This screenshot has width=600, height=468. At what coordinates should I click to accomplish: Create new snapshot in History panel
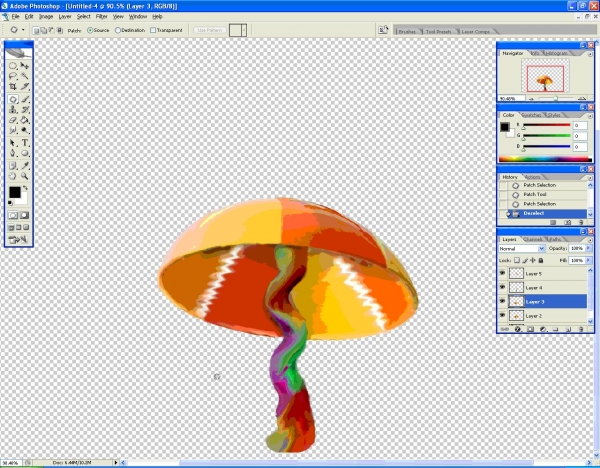(x=567, y=222)
